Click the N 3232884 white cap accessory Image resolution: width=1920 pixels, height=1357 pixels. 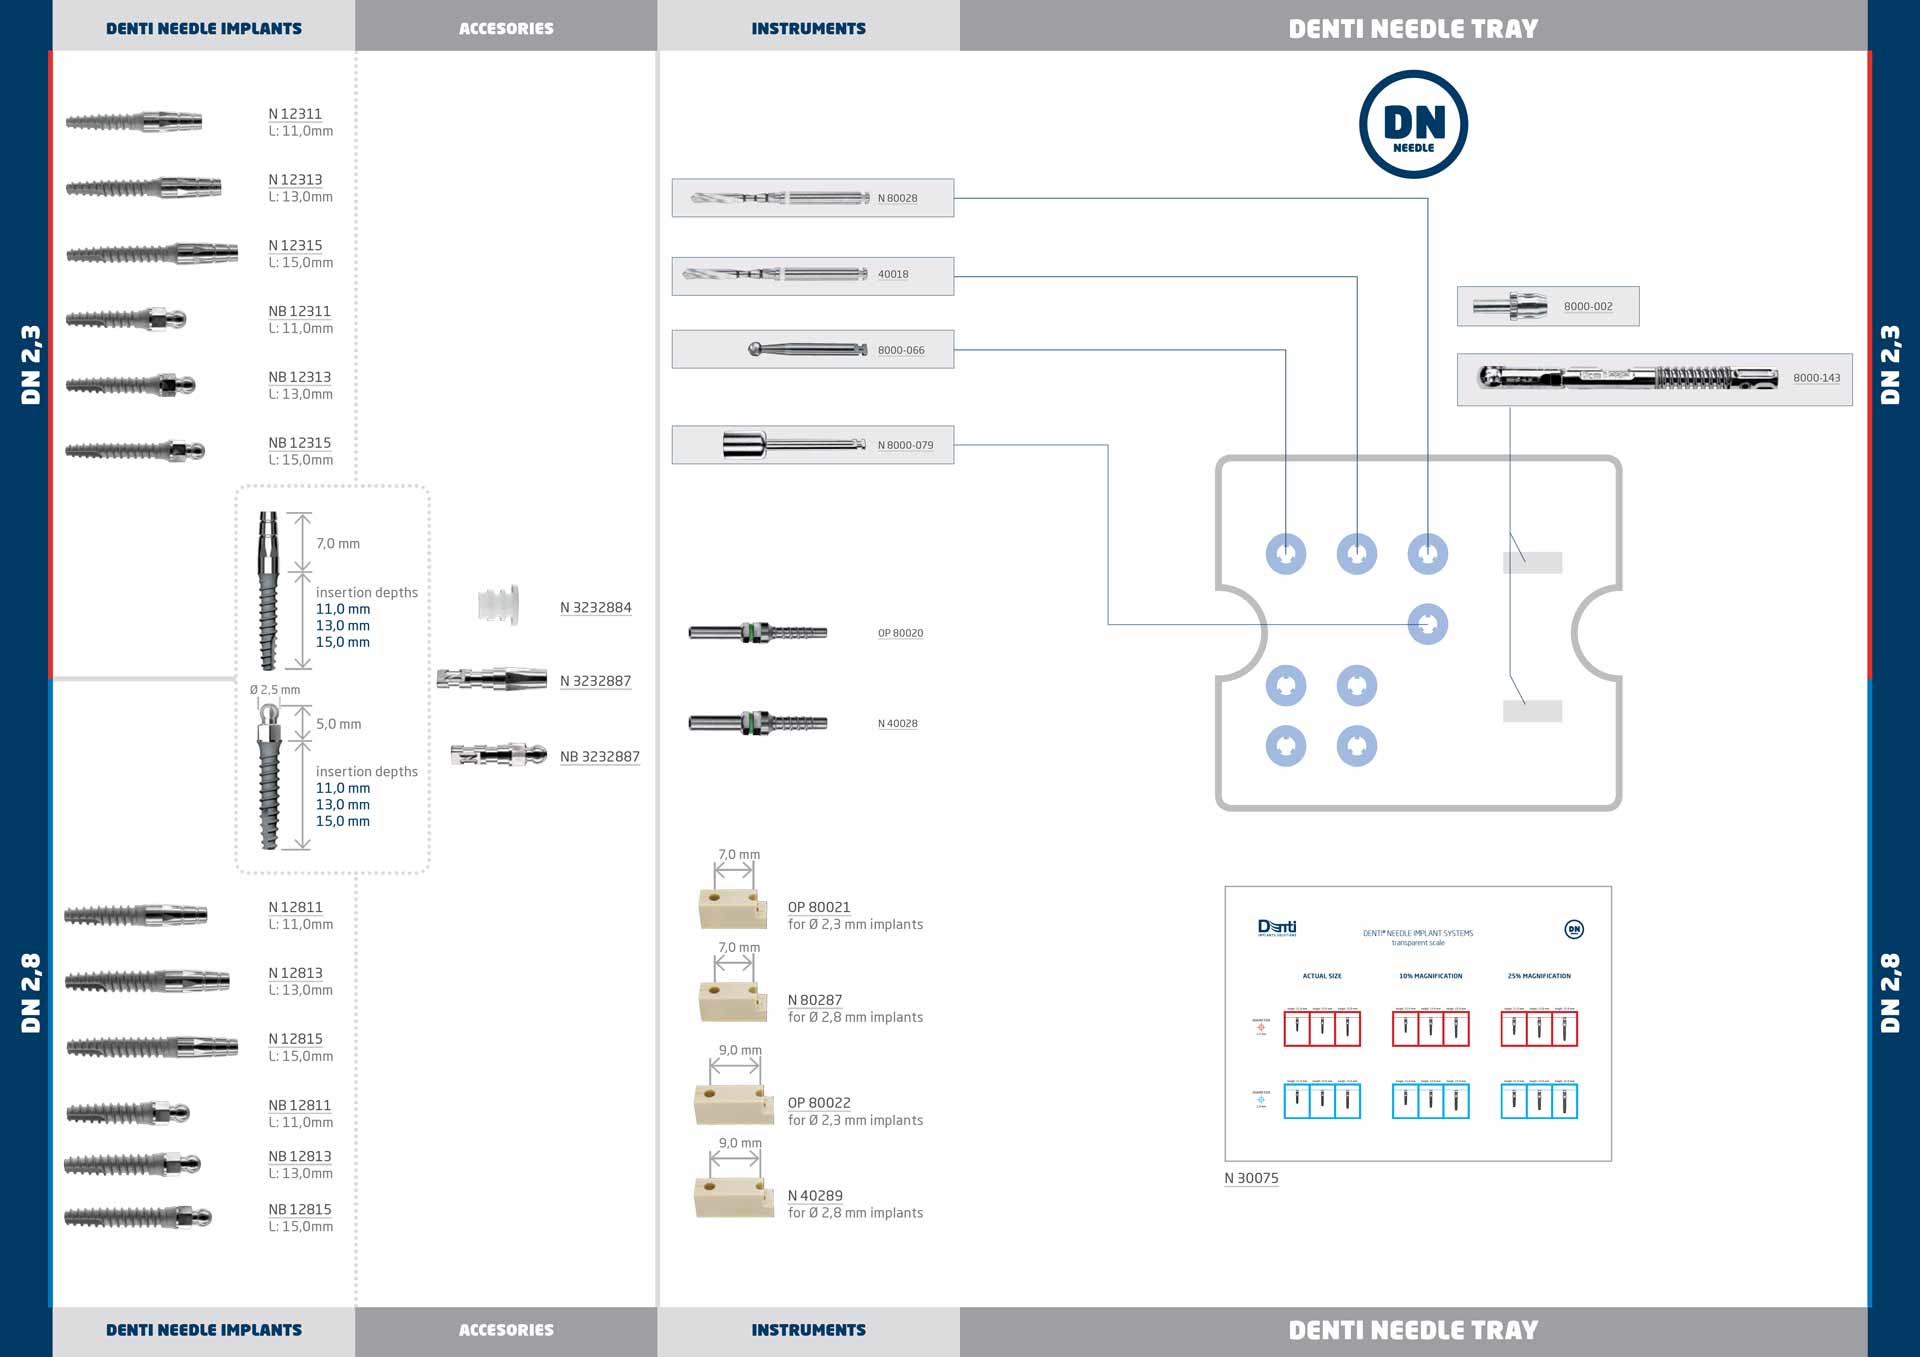pyautogui.click(x=499, y=606)
